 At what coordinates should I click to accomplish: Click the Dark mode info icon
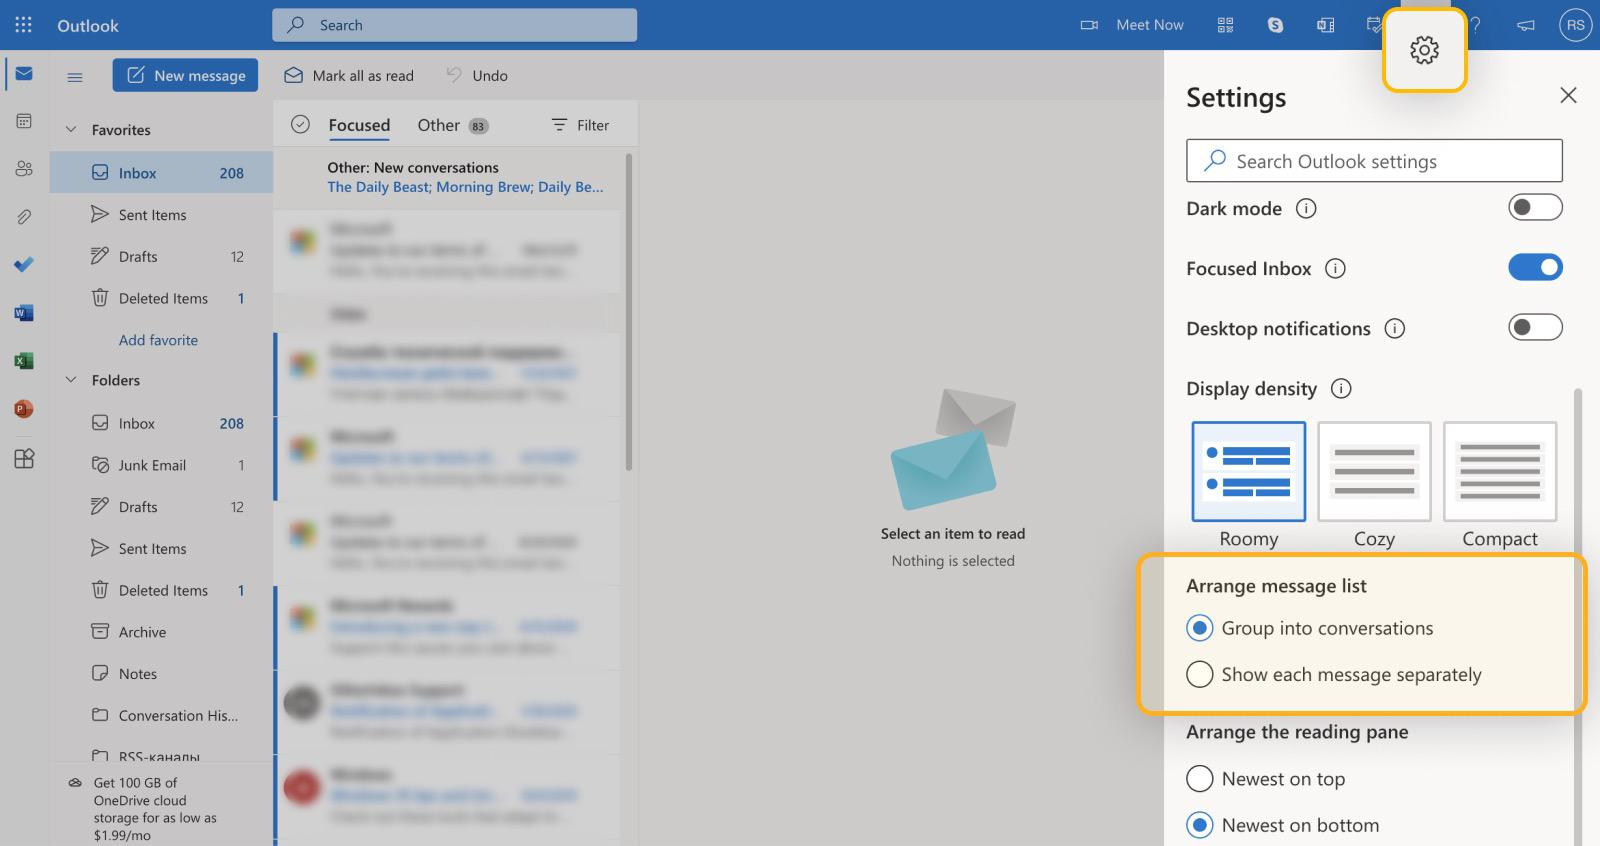click(1306, 208)
